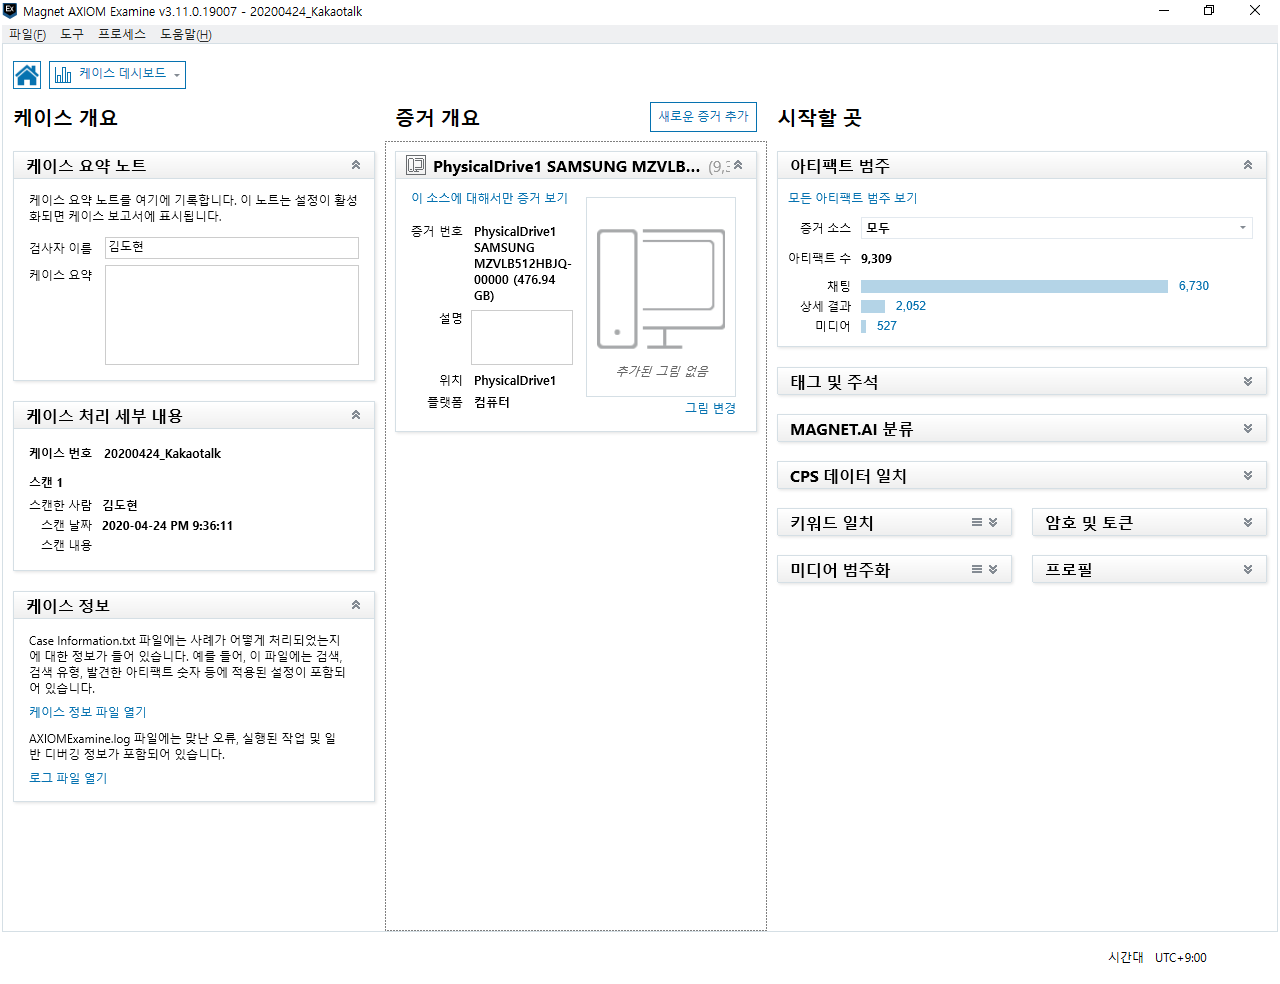
Task: Click the computer placeholder image
Action: (661, 289)
